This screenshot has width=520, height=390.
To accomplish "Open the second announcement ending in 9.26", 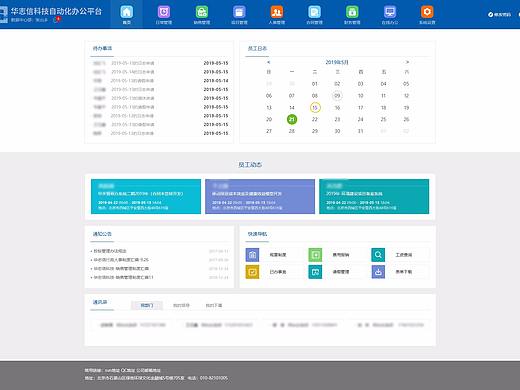I will click(120, 260).
